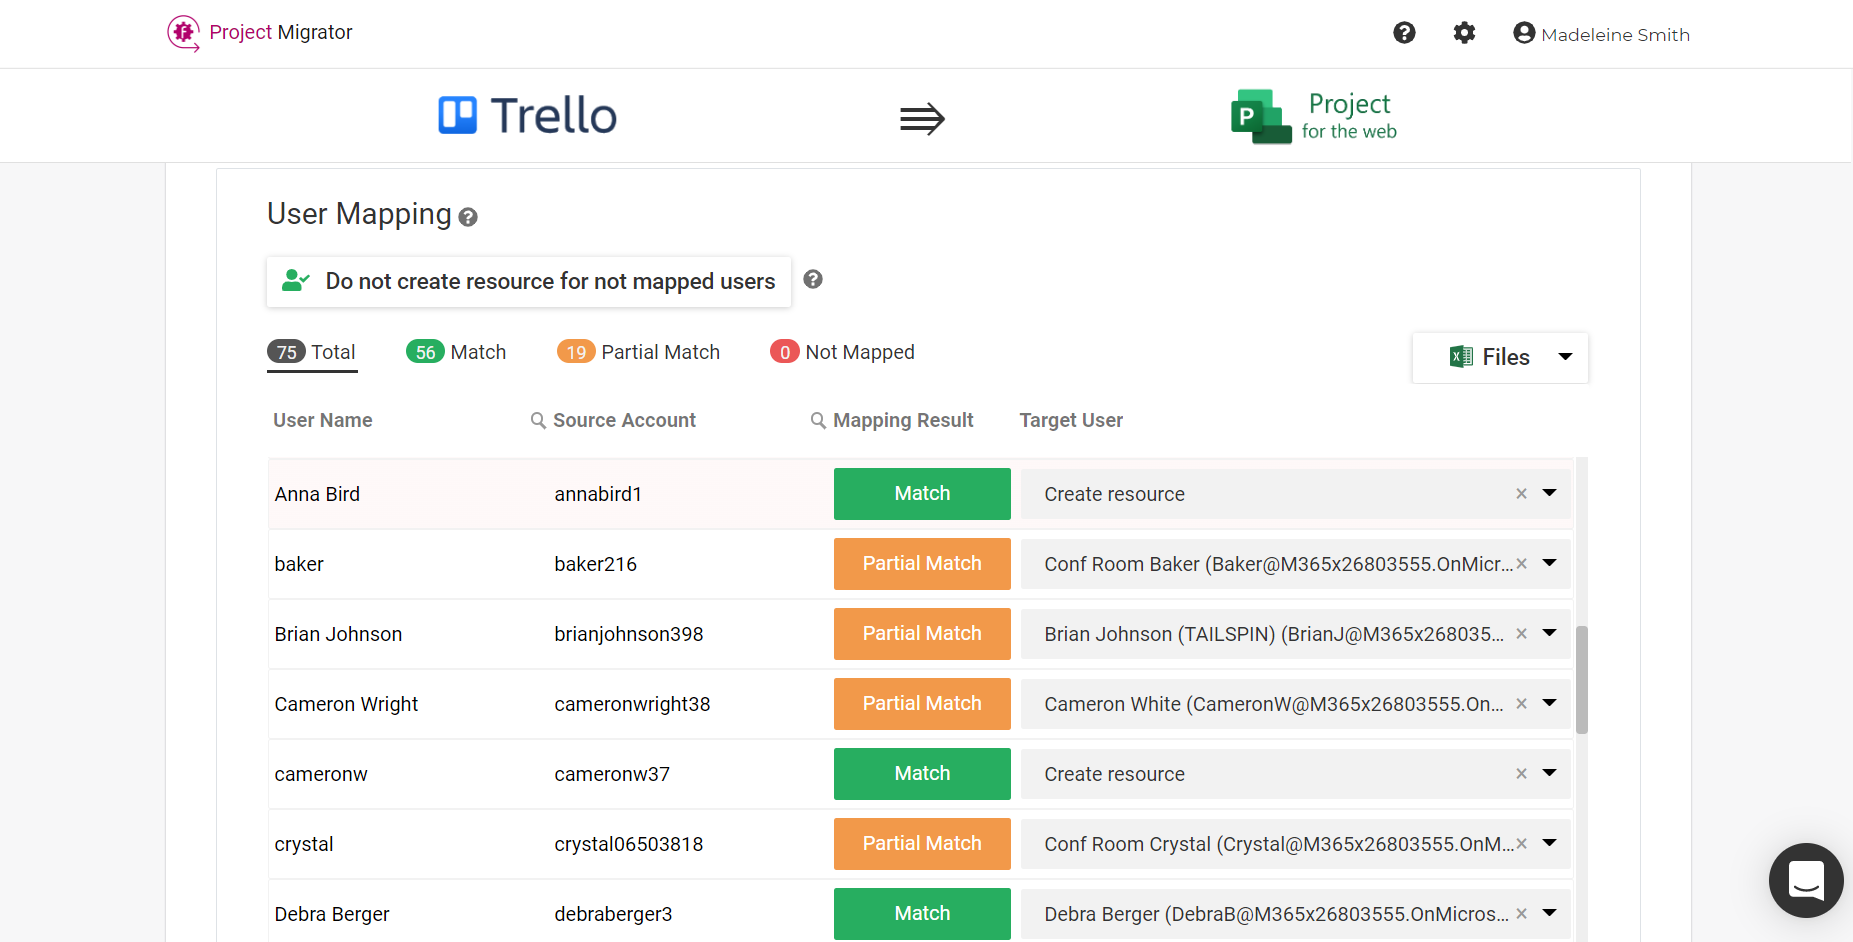Click source account crystal06503818
Image resolution: width=1853 pixels, height=942 pixels.
click(x=629, y=844)
